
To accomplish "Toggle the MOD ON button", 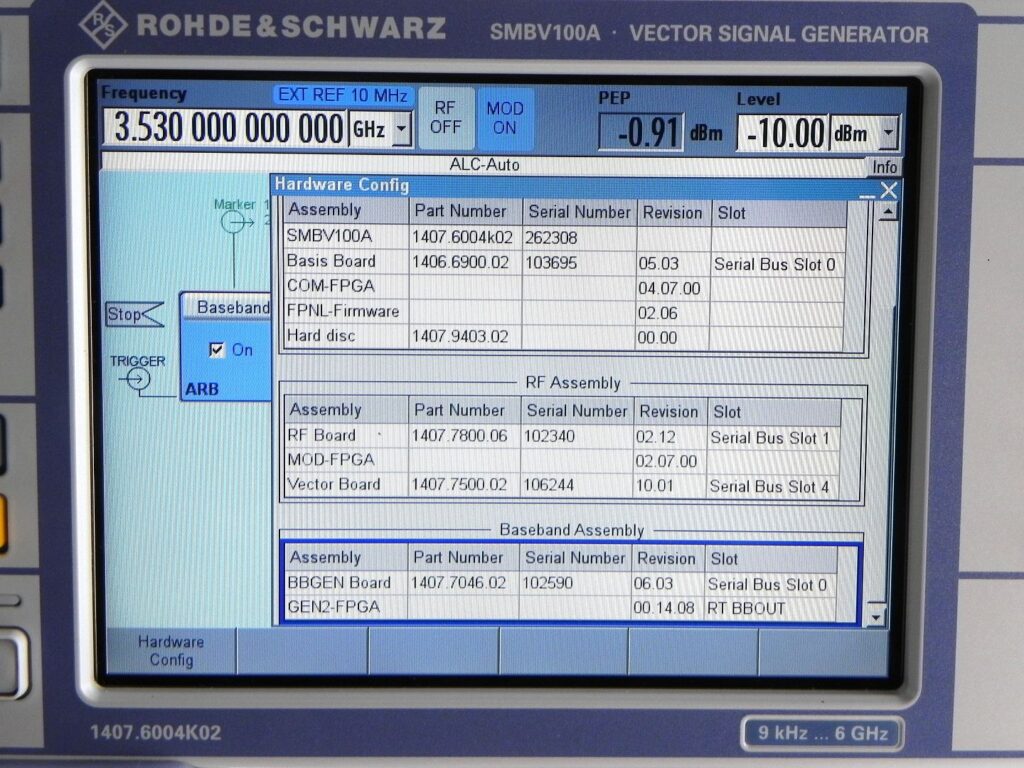I will 504,118.
